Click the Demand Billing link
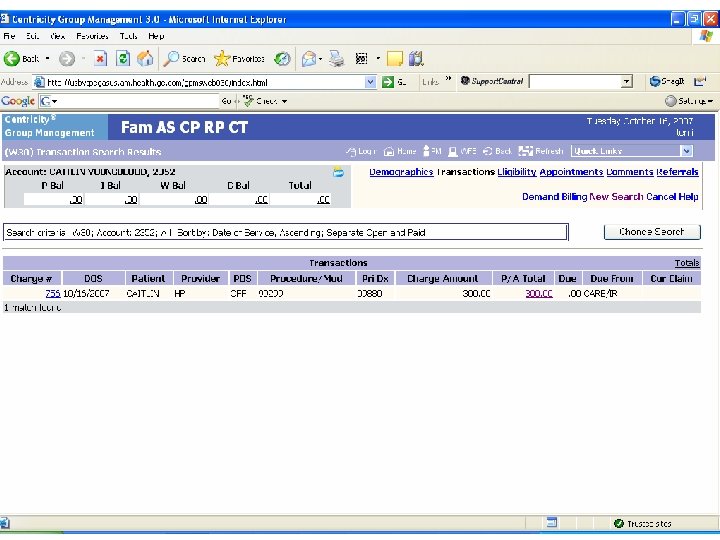 click(554, 197)
